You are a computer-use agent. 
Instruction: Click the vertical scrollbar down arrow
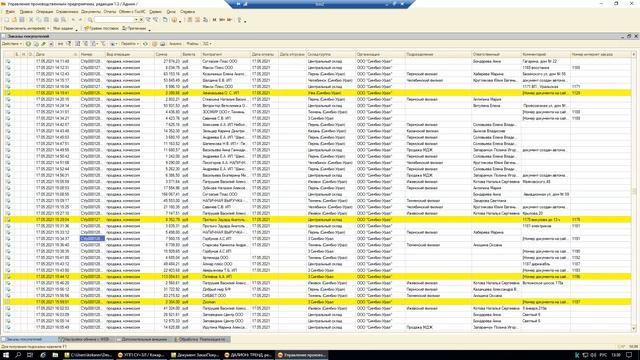click(634, 328)
